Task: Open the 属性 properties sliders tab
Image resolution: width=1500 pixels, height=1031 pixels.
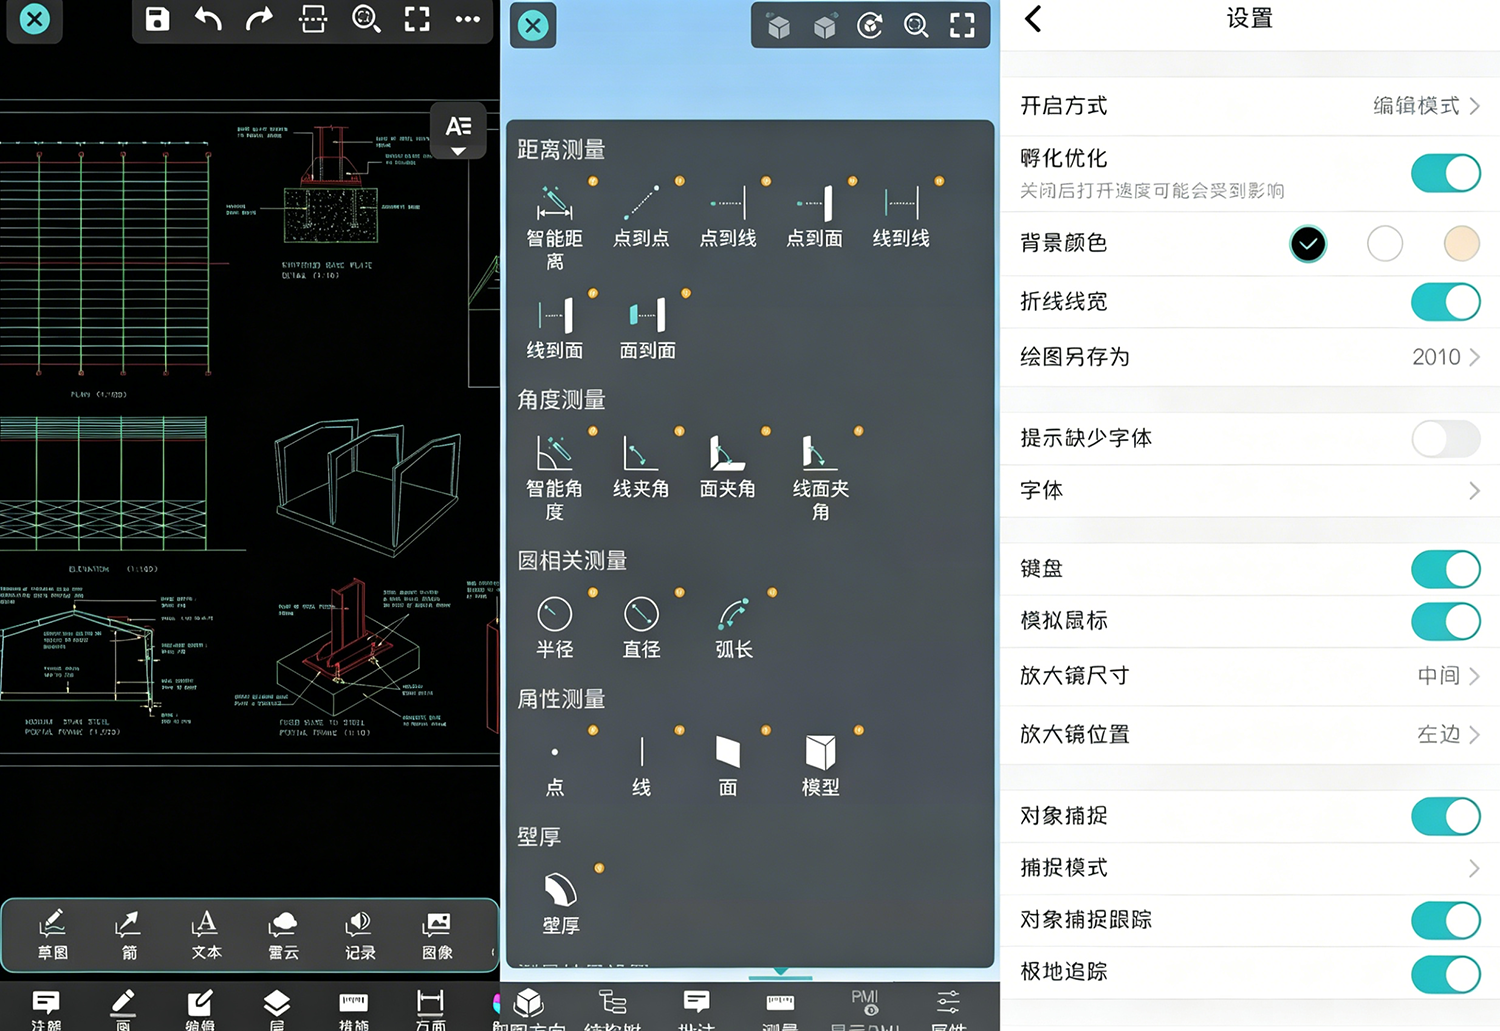Action: 948,1009
